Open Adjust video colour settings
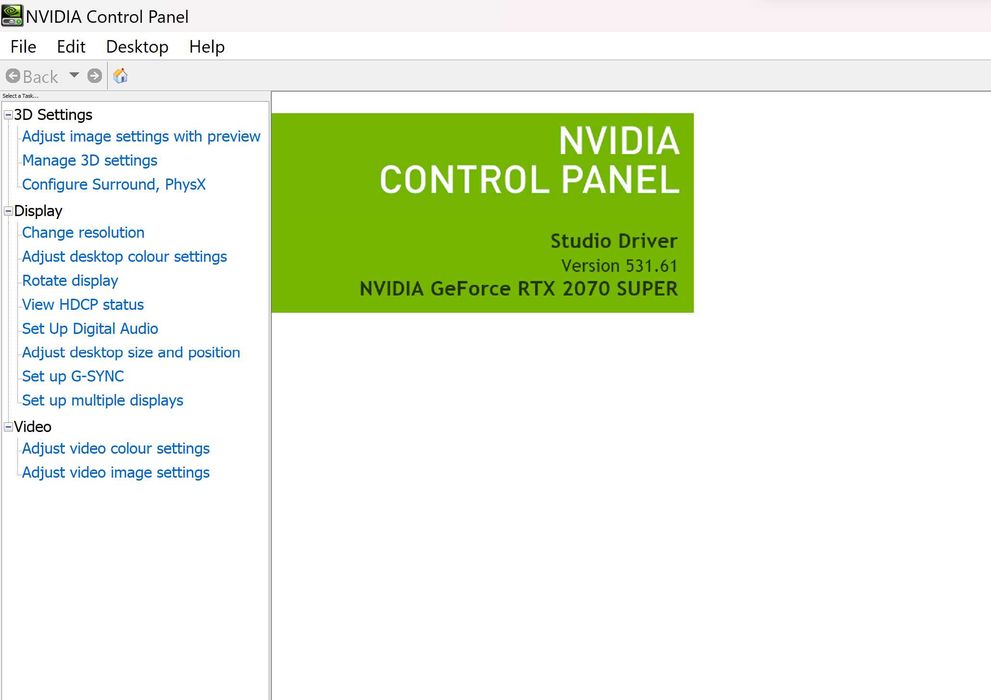The height and width of the screenshot is (700, 991). 116,449
